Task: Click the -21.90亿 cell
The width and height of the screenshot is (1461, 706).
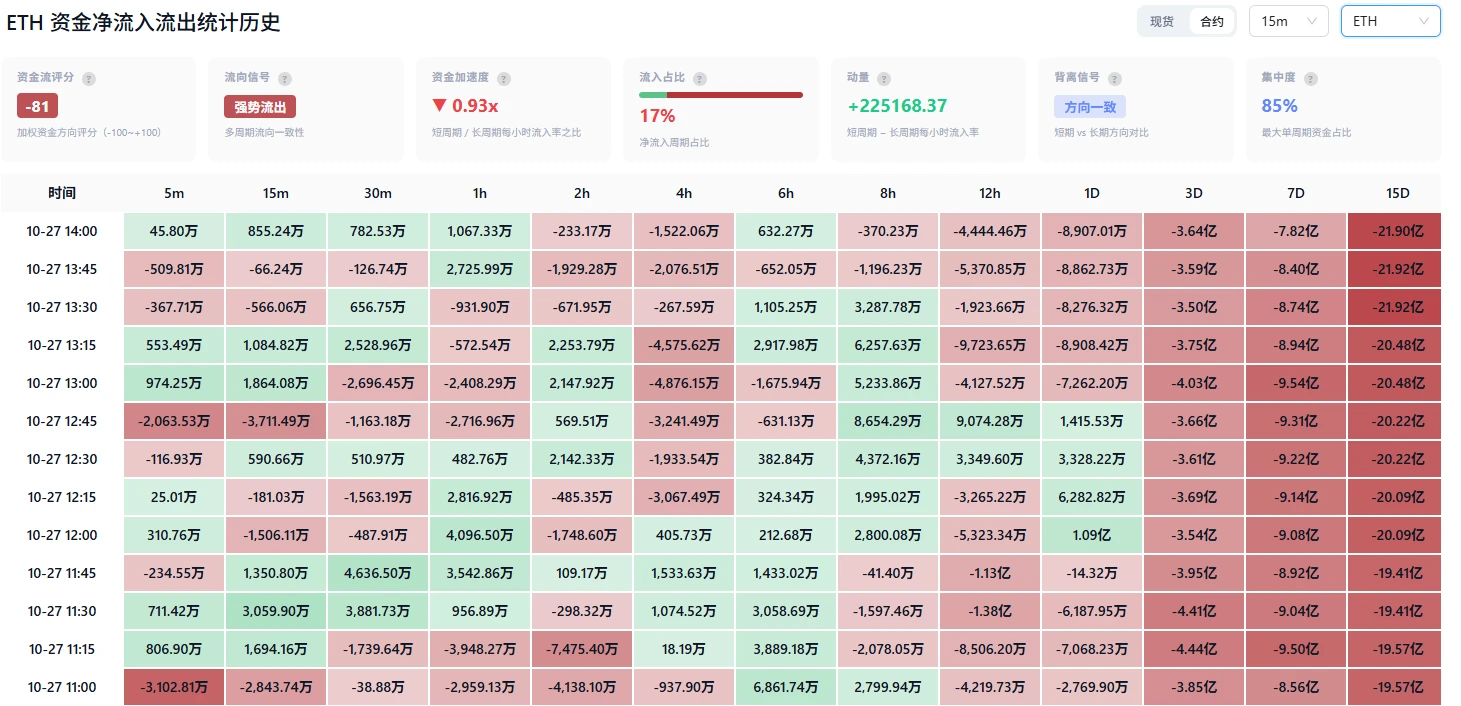Action: coord(1395,231)
